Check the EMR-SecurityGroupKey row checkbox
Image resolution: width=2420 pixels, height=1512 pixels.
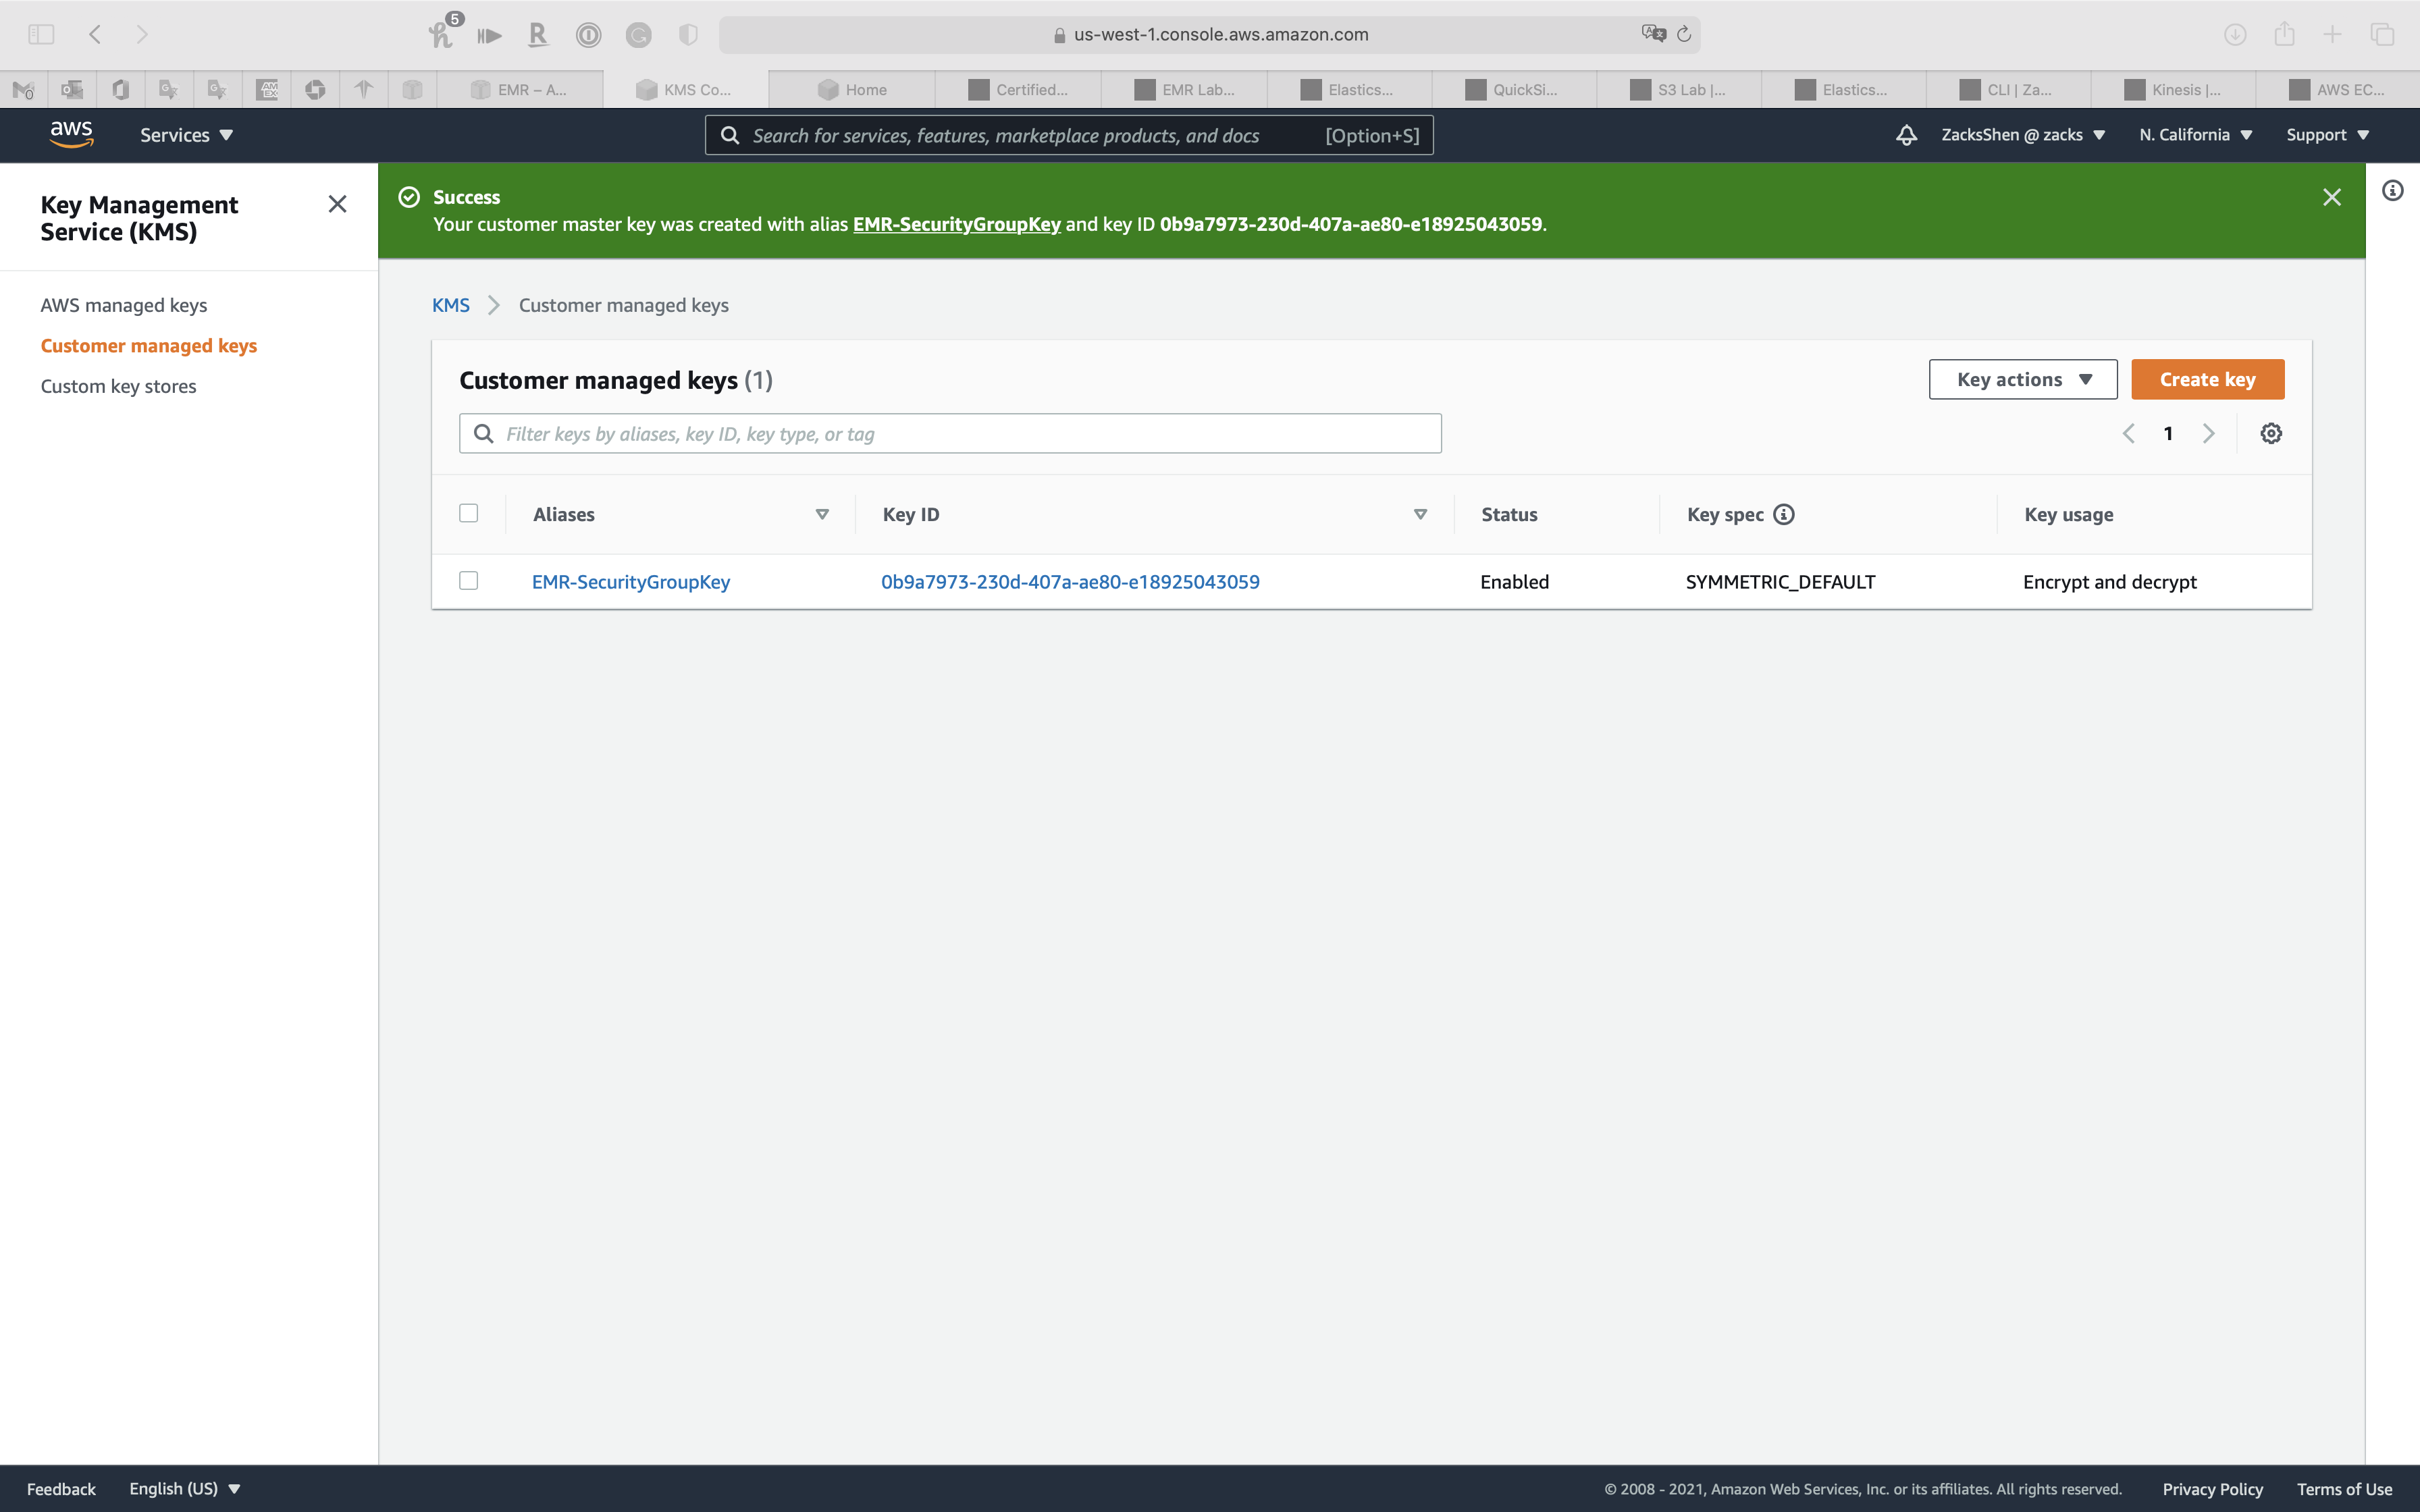coord(468,581)
